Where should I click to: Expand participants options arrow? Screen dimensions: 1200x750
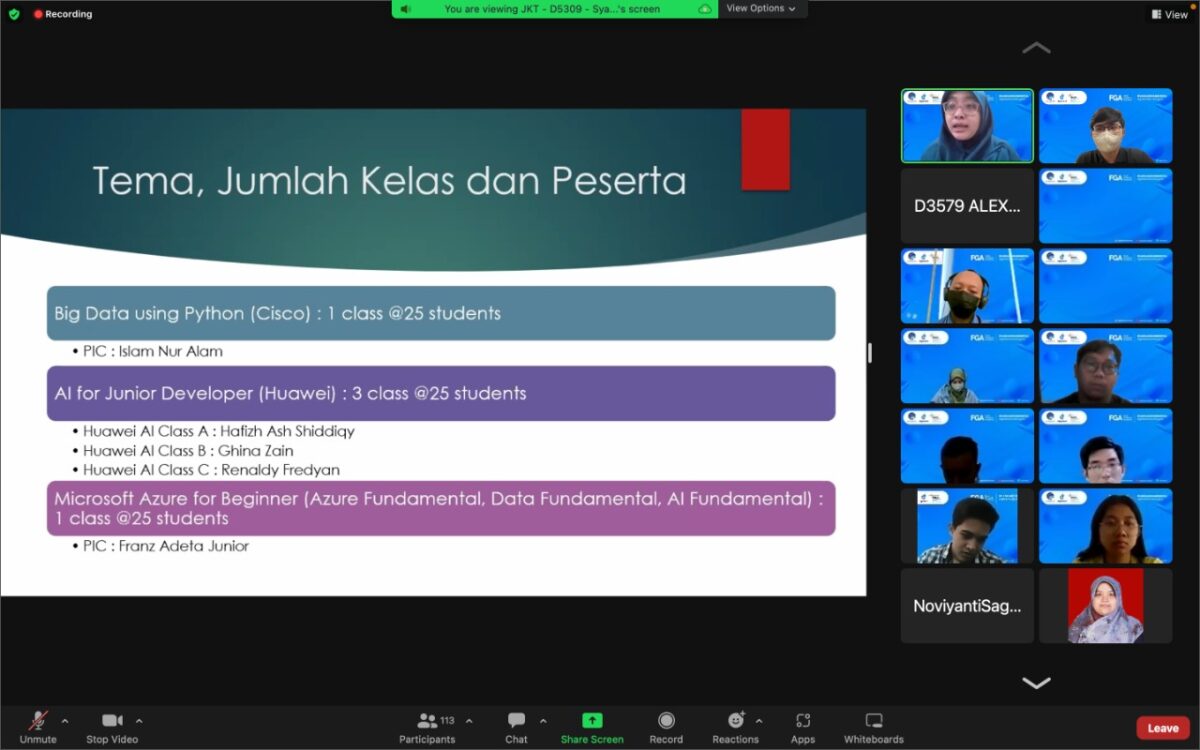pyautogui.click(x=469, y=721)
